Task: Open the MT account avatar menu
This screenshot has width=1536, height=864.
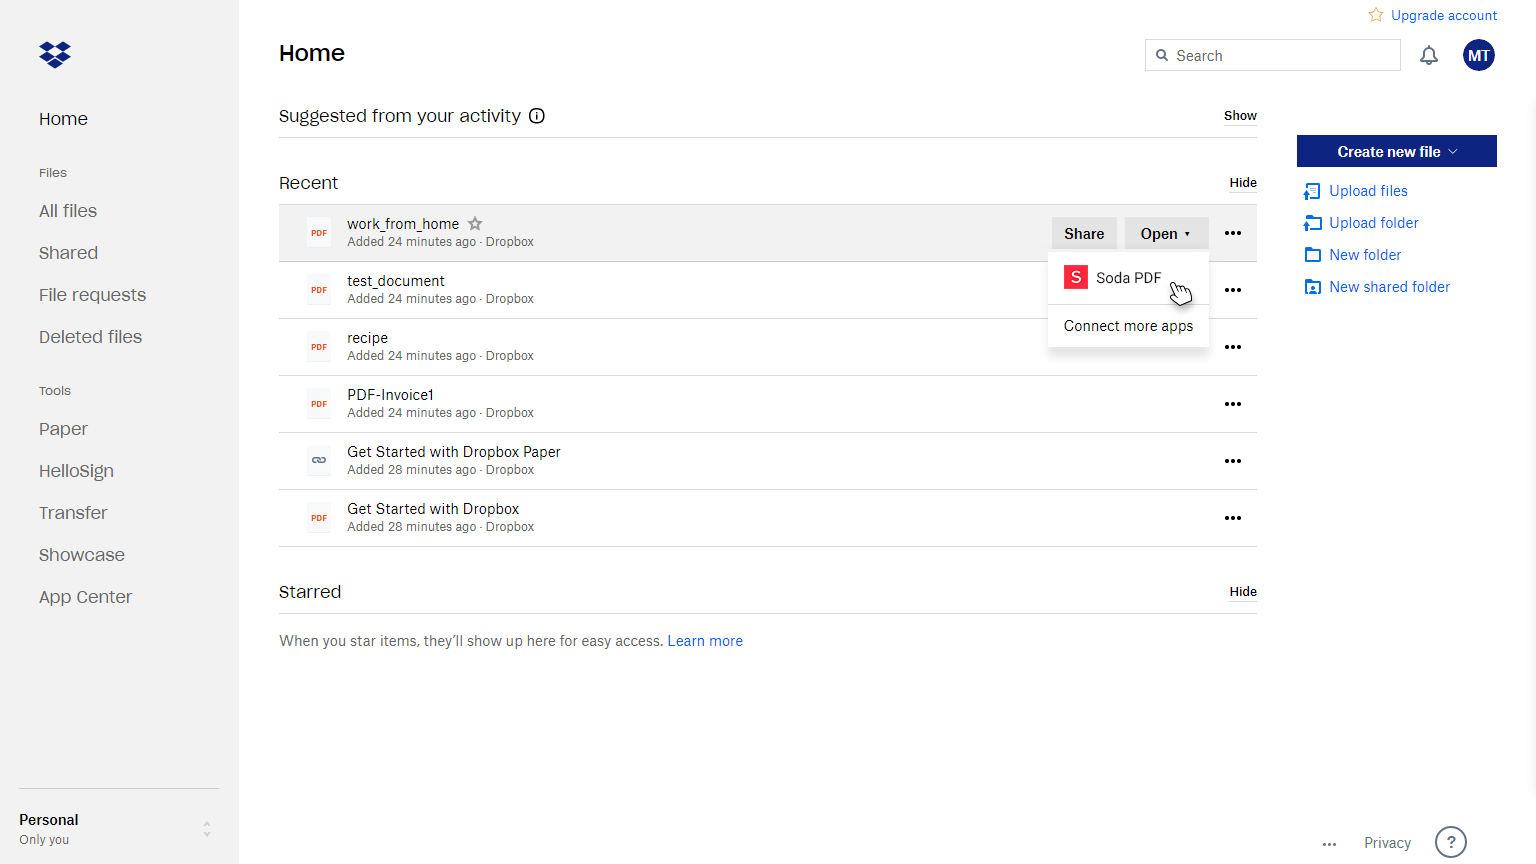Action: coord(1478,56)
